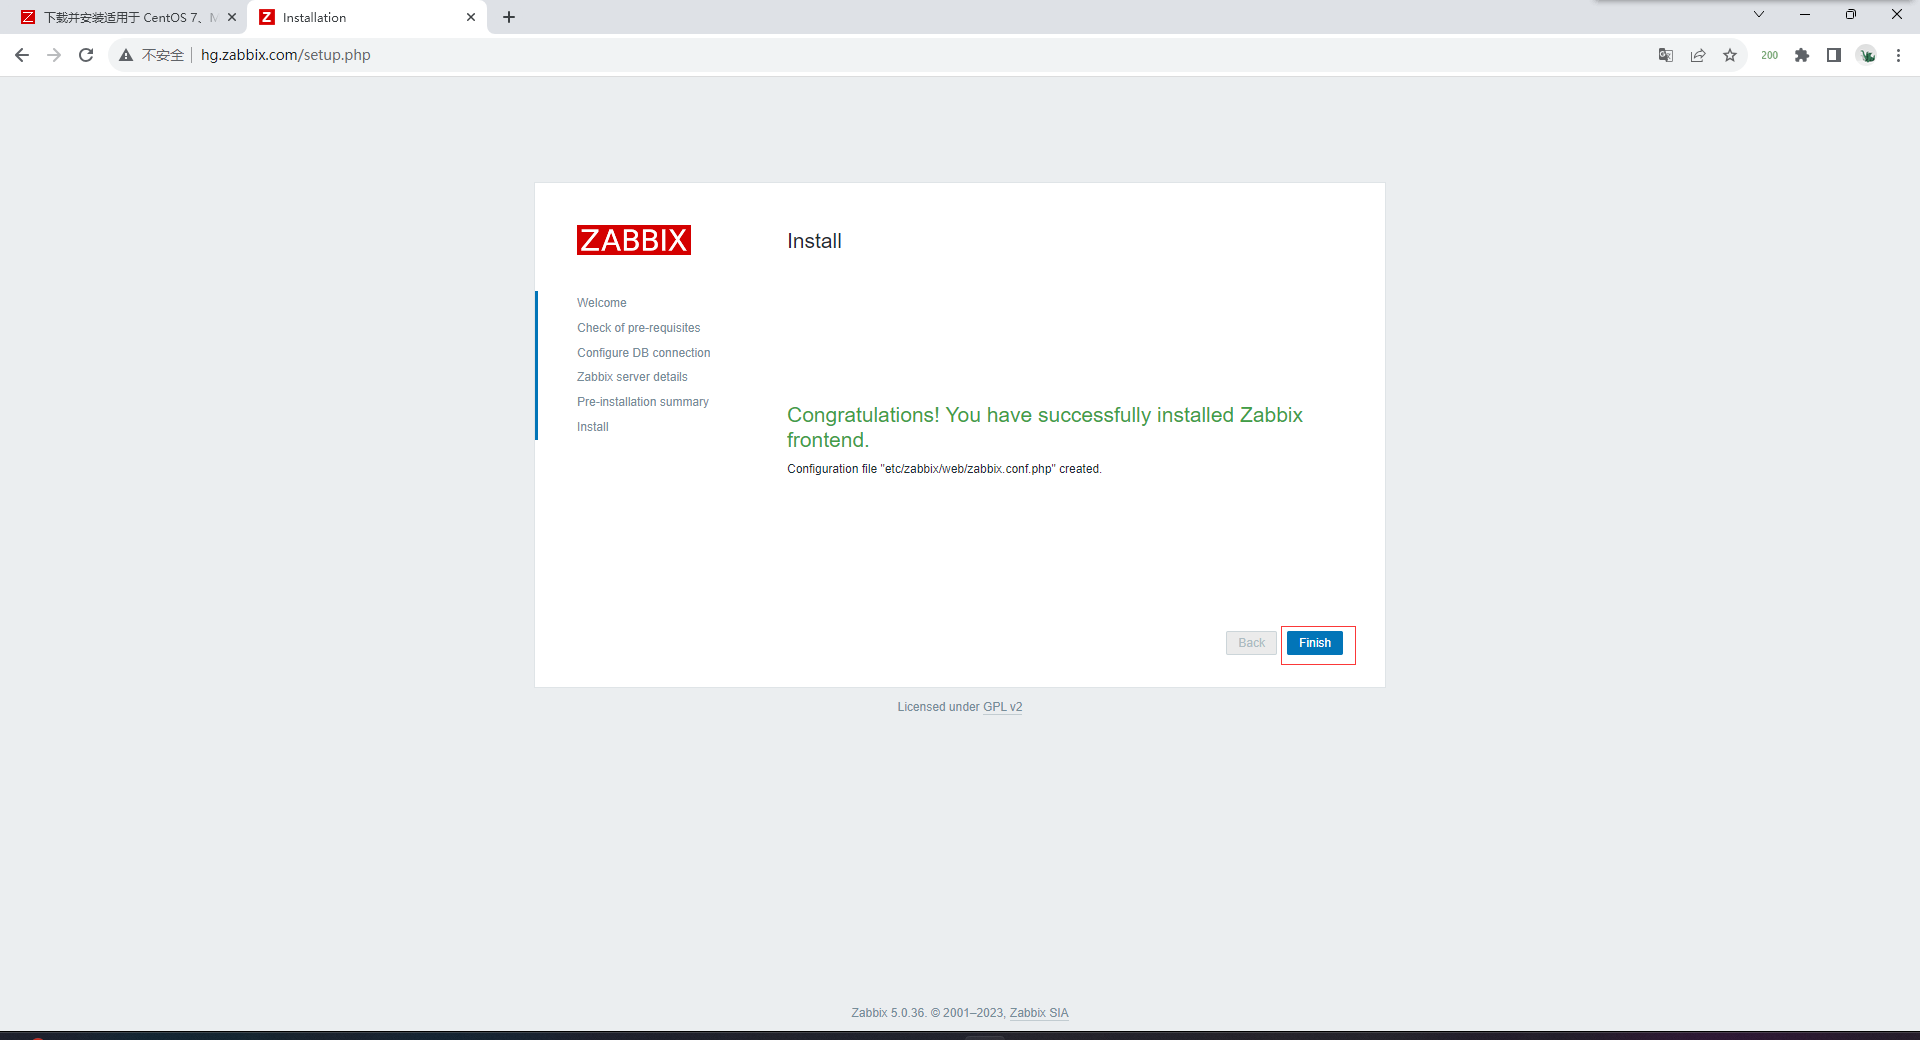Go forward in browser history
This screenshot has height=1040, width=1920.
point(54,55)
